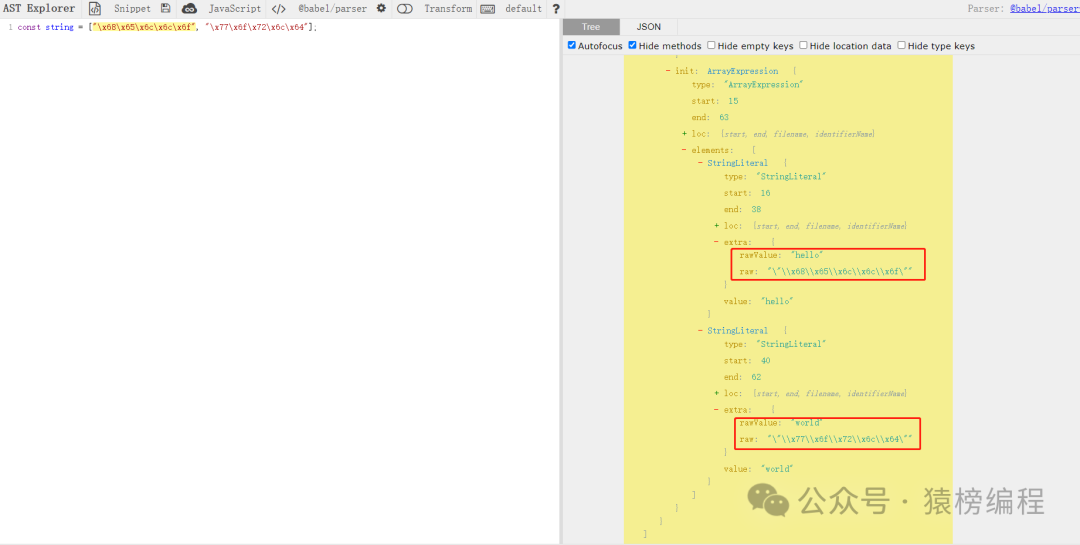
Task: Open the @babel/parser parser dropdown
Action: point(332,9)
